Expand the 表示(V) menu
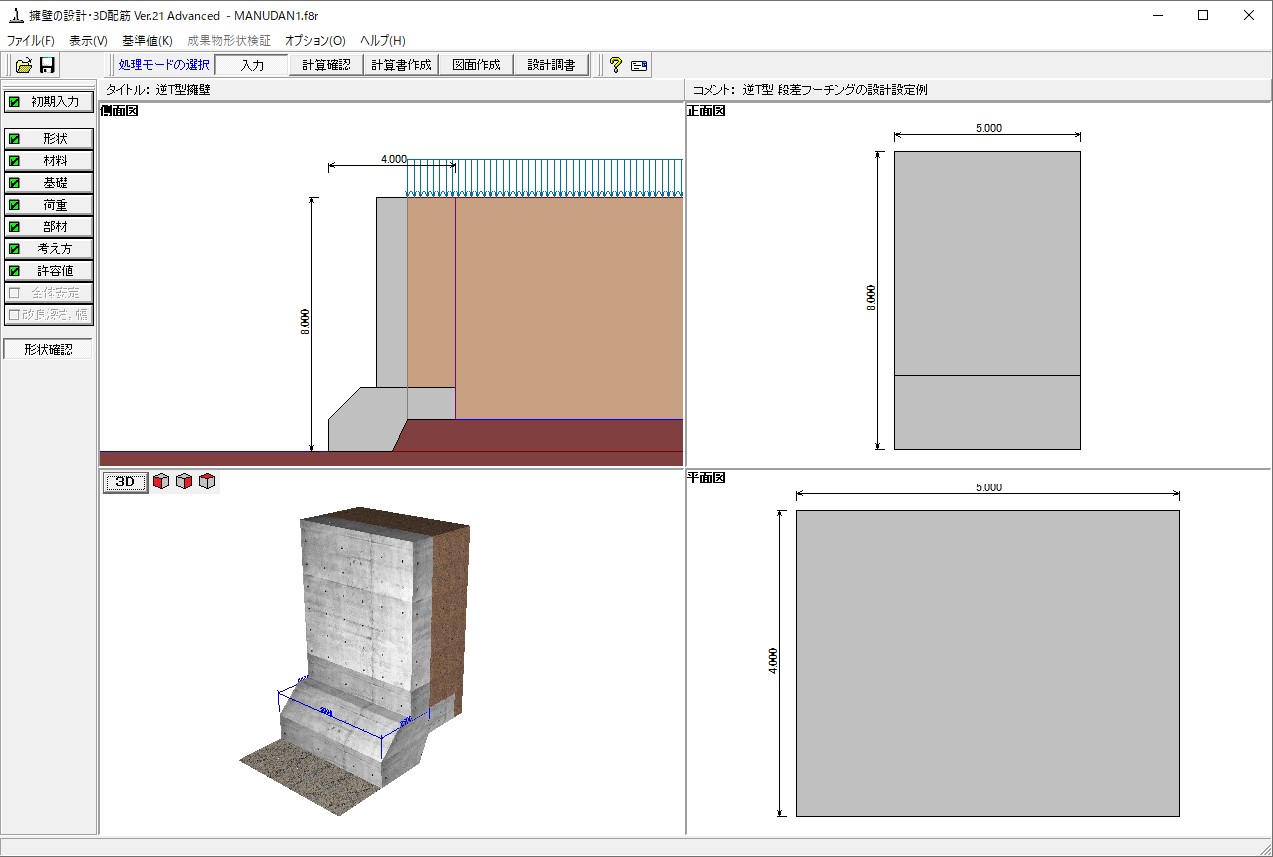The width and height of the screenshot is (1273, 857). tap(88, 41)
